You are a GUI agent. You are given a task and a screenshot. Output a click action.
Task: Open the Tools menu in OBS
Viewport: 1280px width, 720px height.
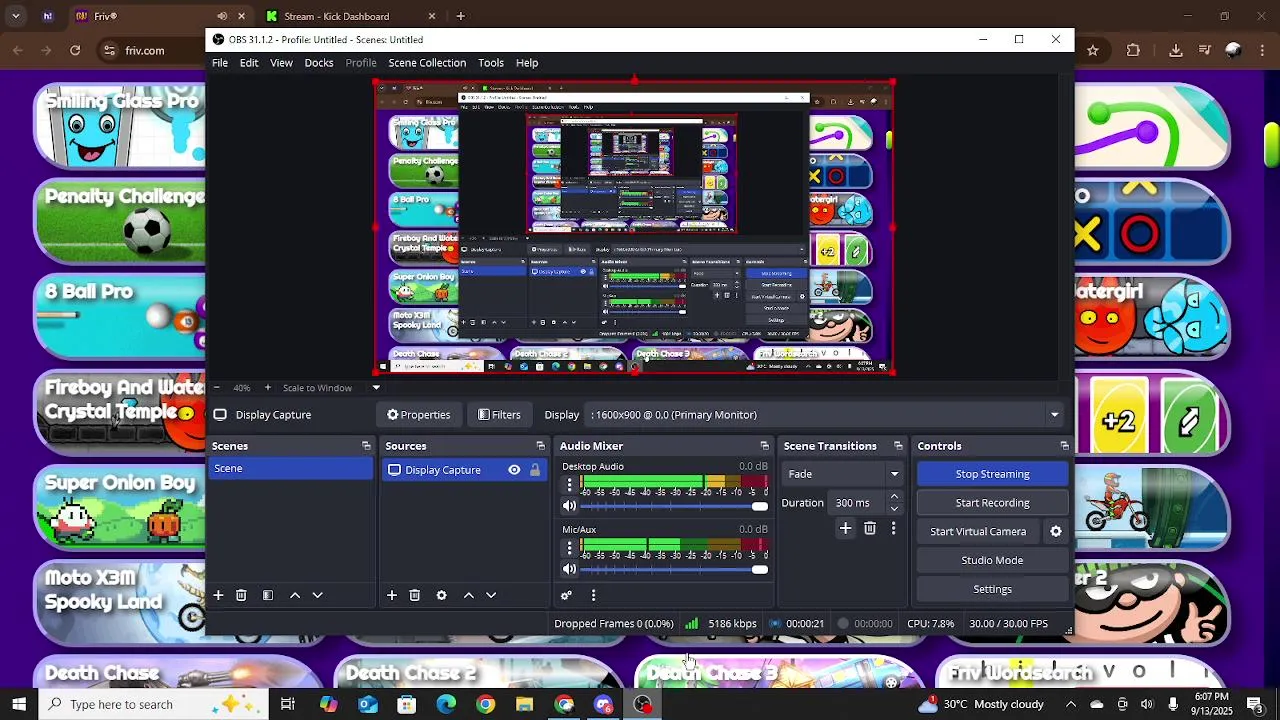tap(491, 63)
